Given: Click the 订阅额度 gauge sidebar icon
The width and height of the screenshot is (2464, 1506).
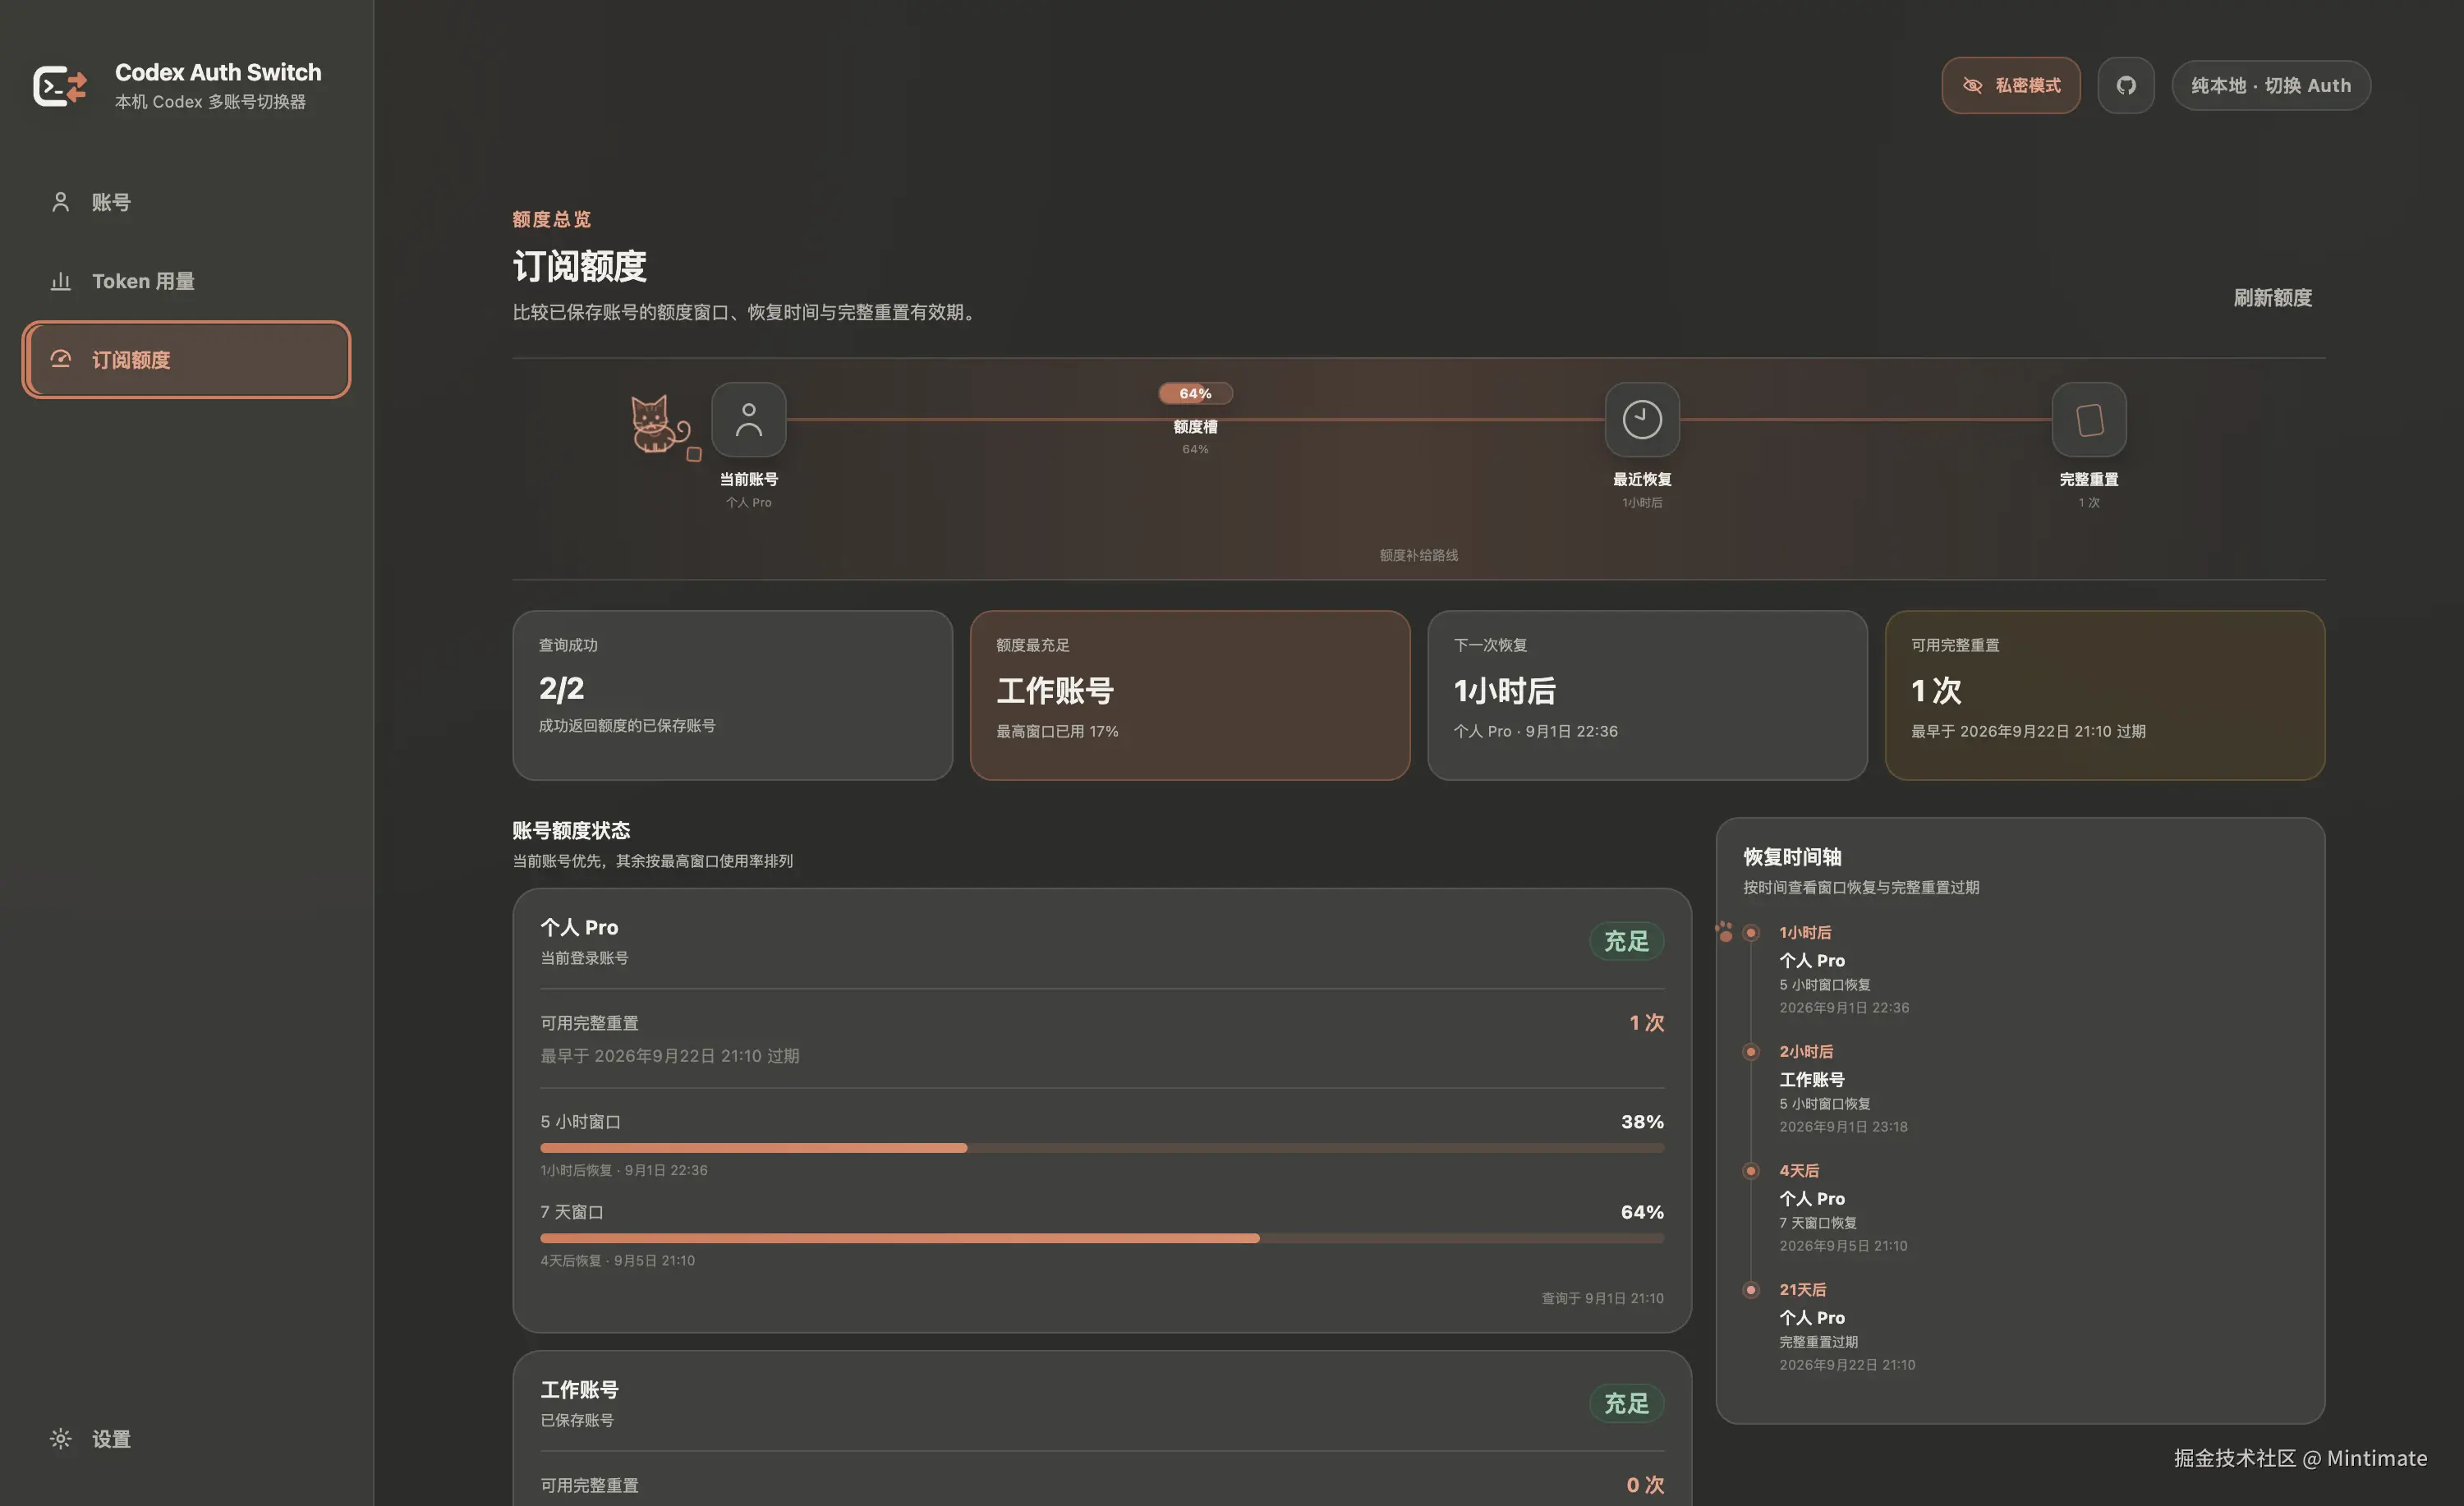Looking at the screenshot, I should point(60,359).
